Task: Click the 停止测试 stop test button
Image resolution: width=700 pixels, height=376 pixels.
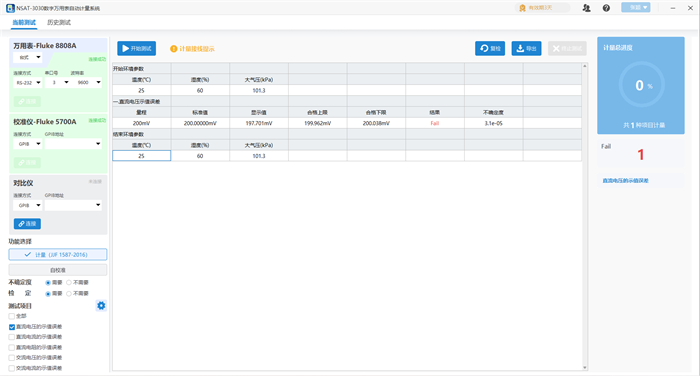Action: [567, 48]
